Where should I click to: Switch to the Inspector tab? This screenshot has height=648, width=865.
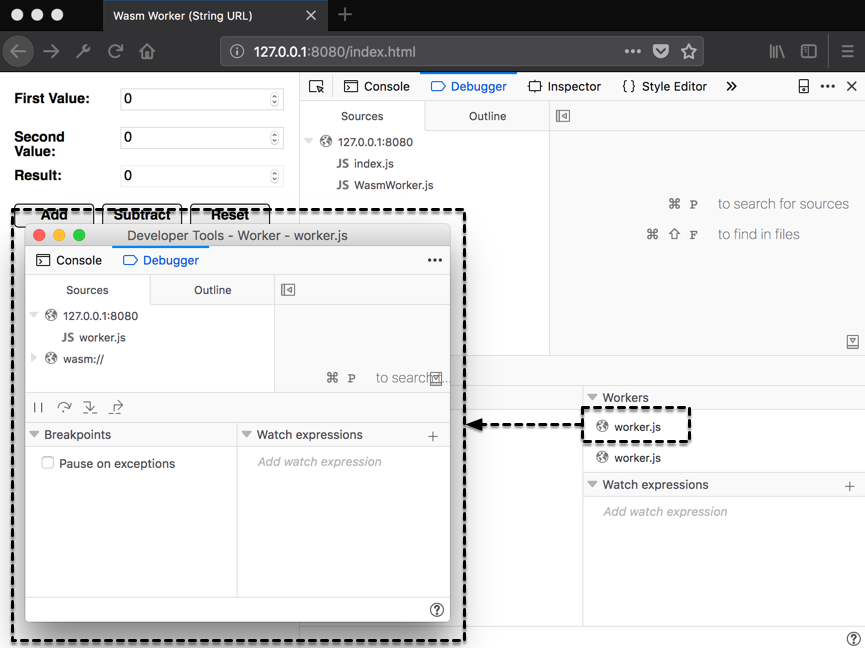(x=565, y=87)
